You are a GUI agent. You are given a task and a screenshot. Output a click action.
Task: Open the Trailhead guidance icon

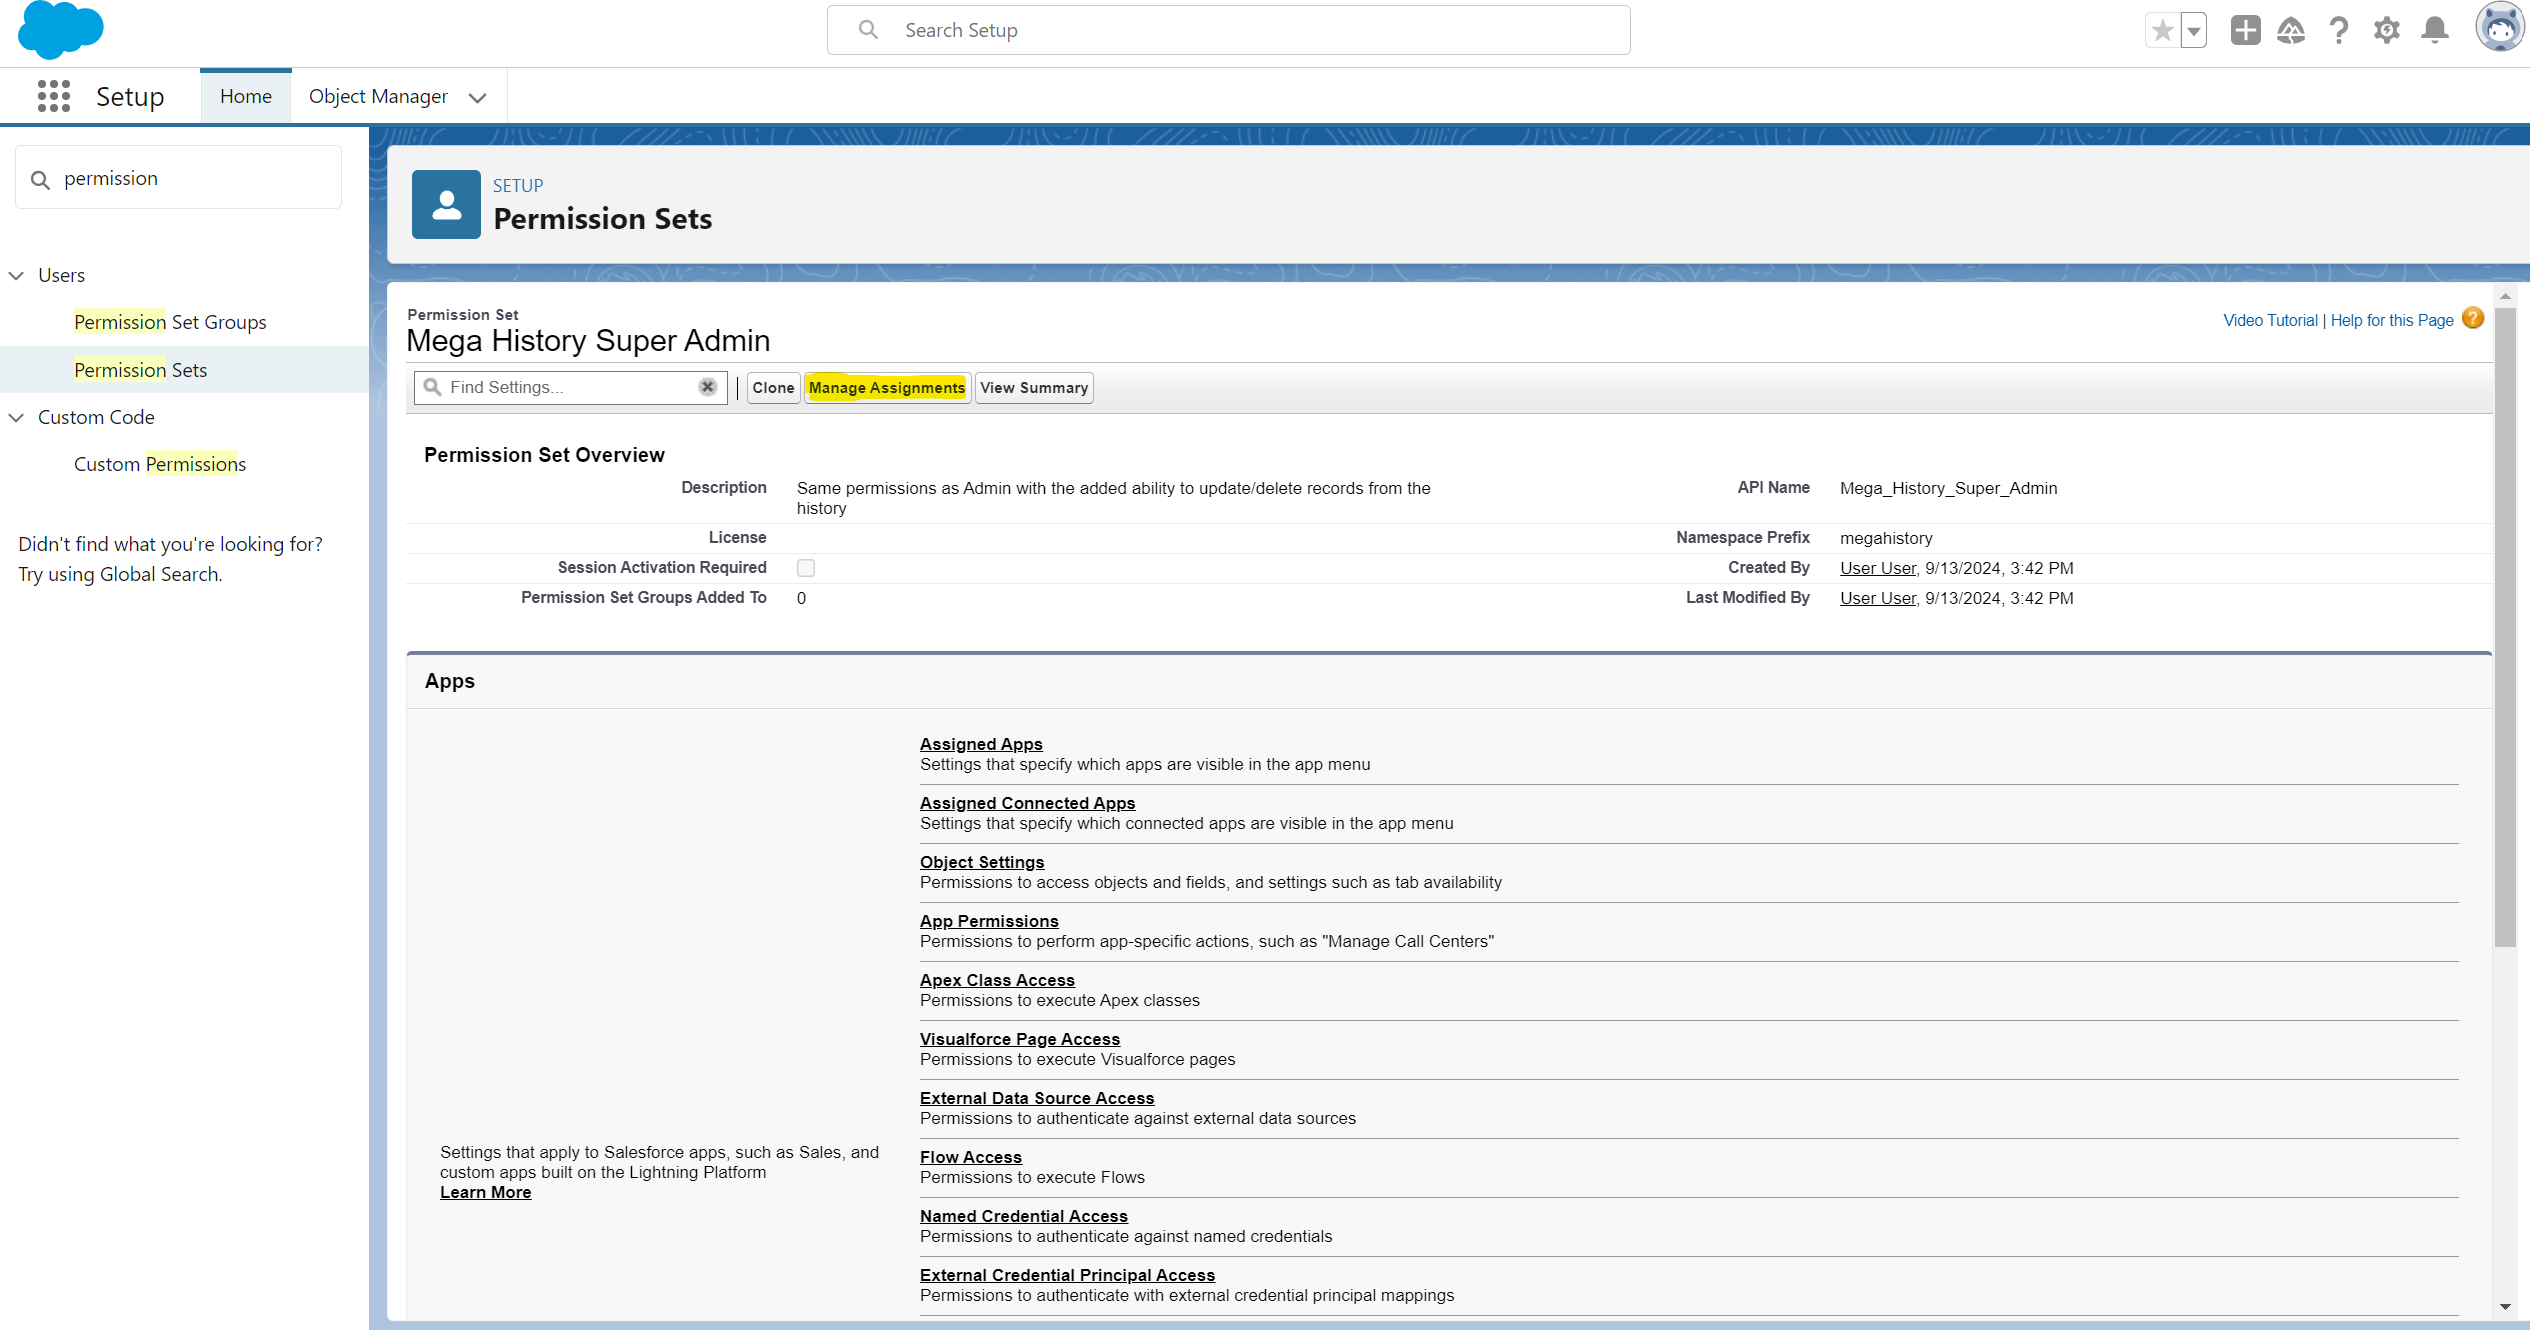2291,31
